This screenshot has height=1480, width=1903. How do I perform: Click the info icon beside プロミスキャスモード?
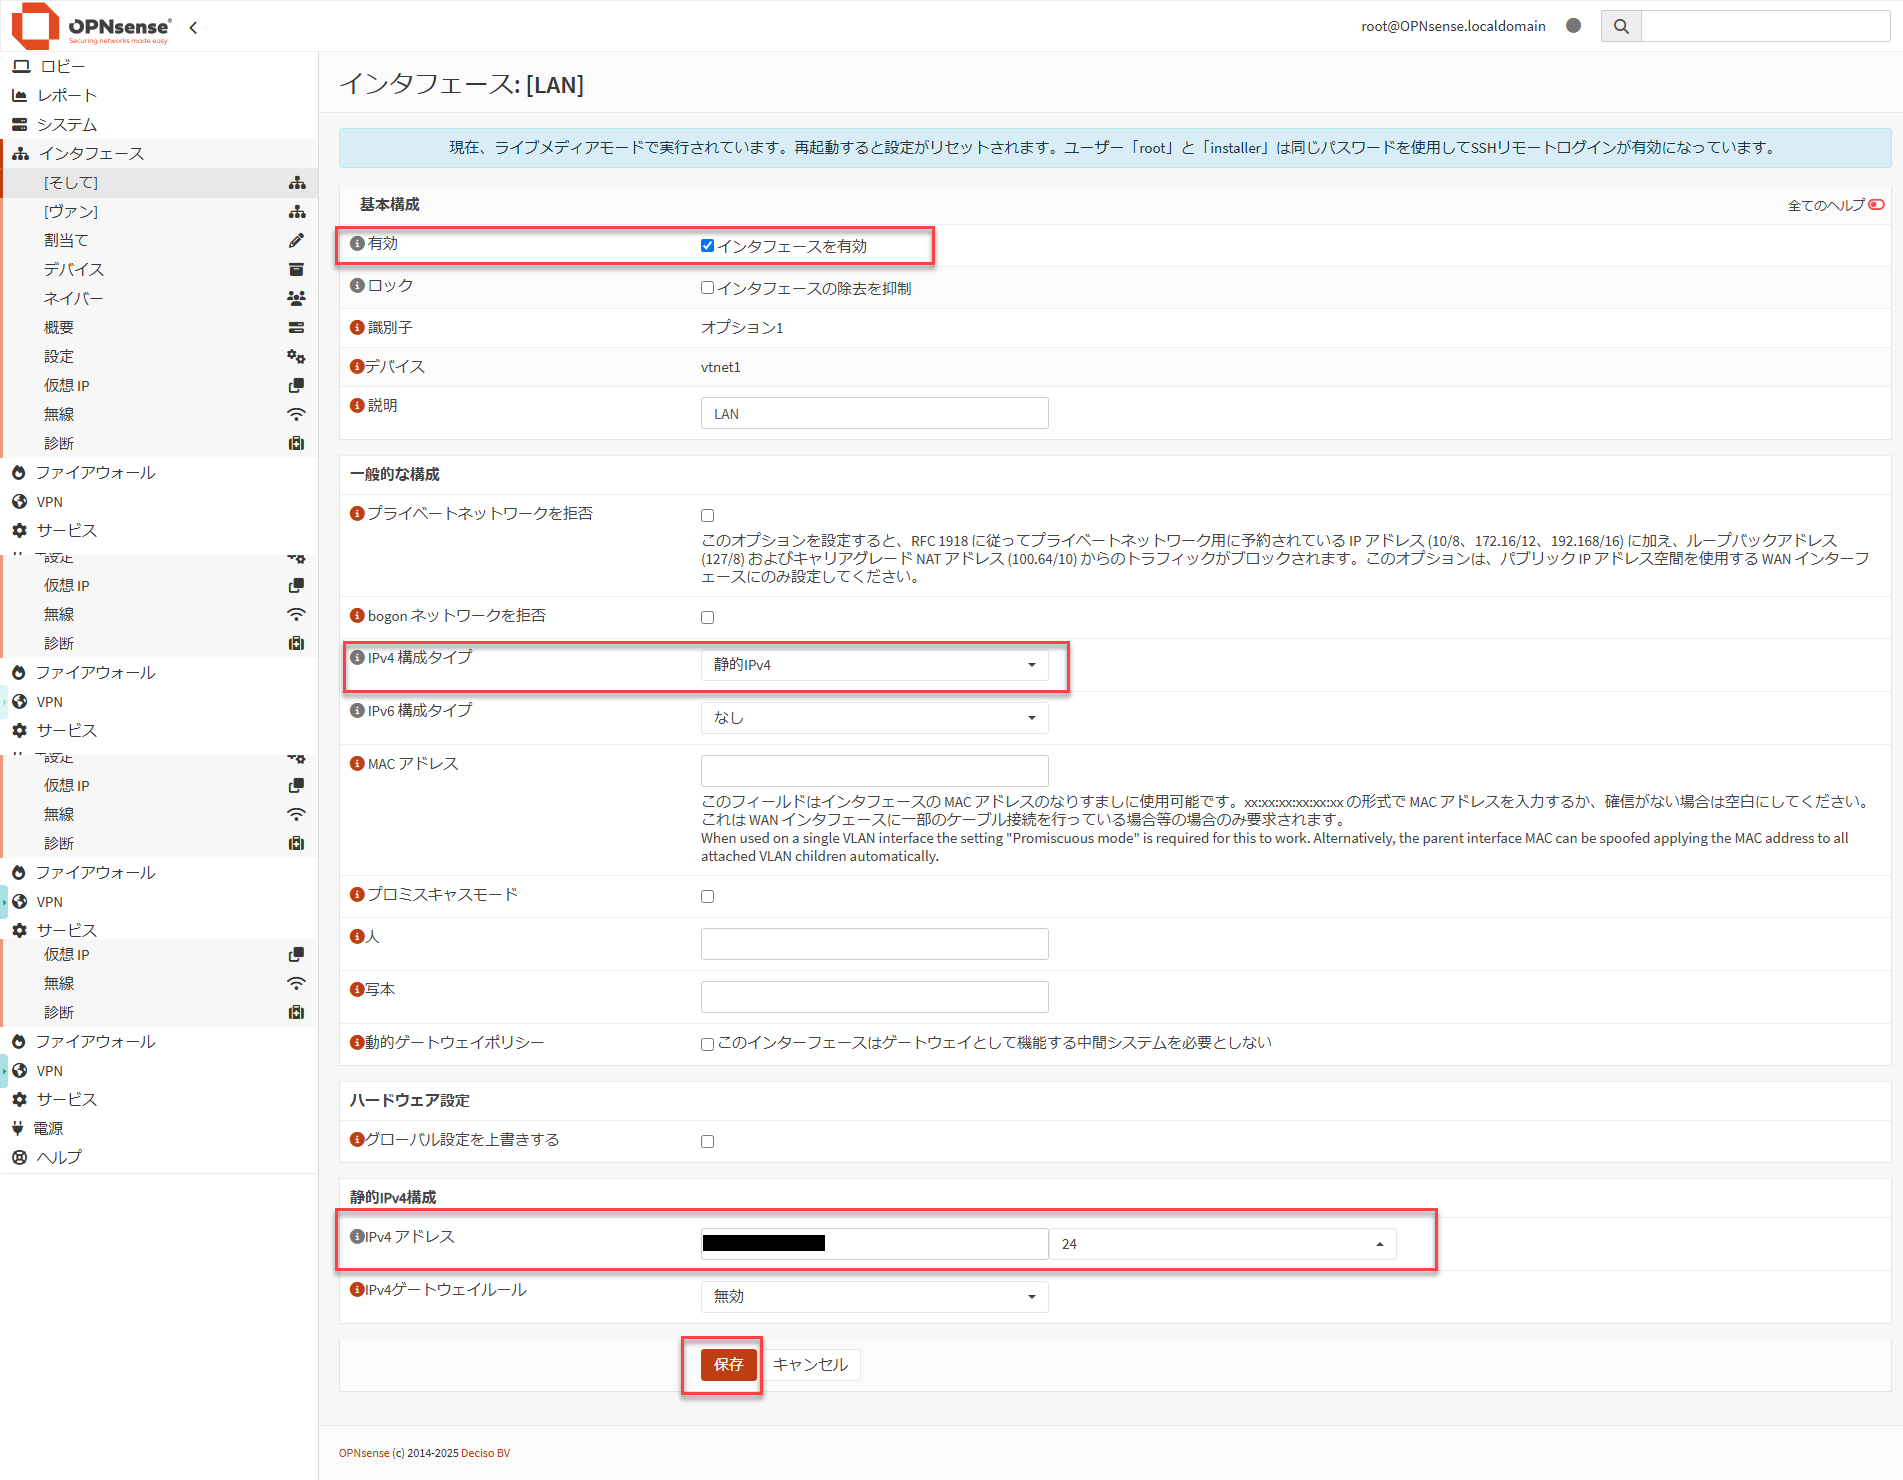tap(357, 895)
